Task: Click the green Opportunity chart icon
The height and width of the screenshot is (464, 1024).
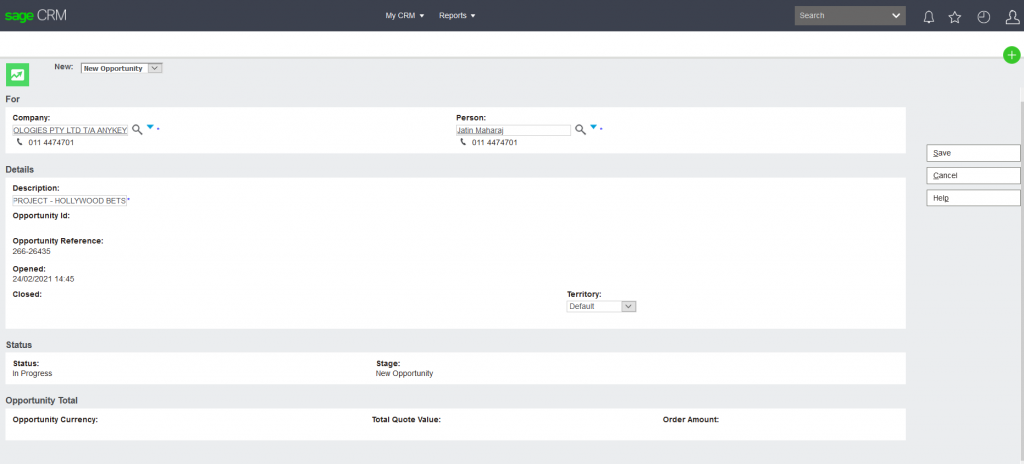Action: click(18, 74)
